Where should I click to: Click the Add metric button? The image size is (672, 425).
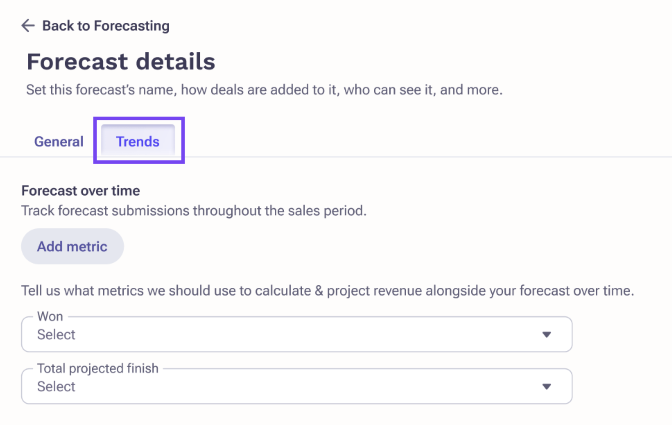[72, 246]
